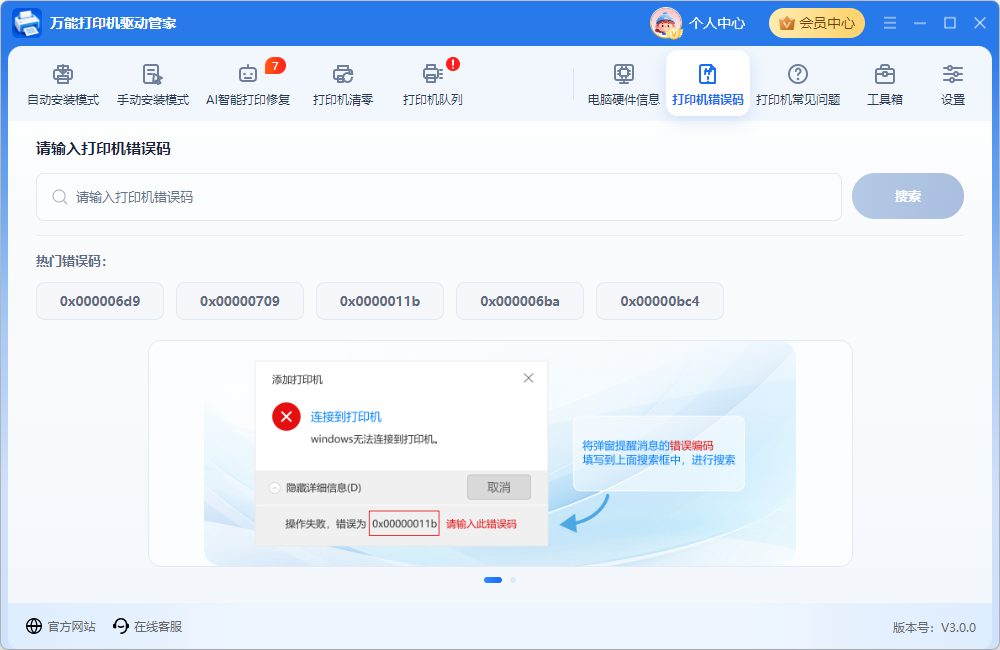The image size is (1000, 650).
Task: Open 打印机常见问题 FAQ
Action: [x=798, y=84]
